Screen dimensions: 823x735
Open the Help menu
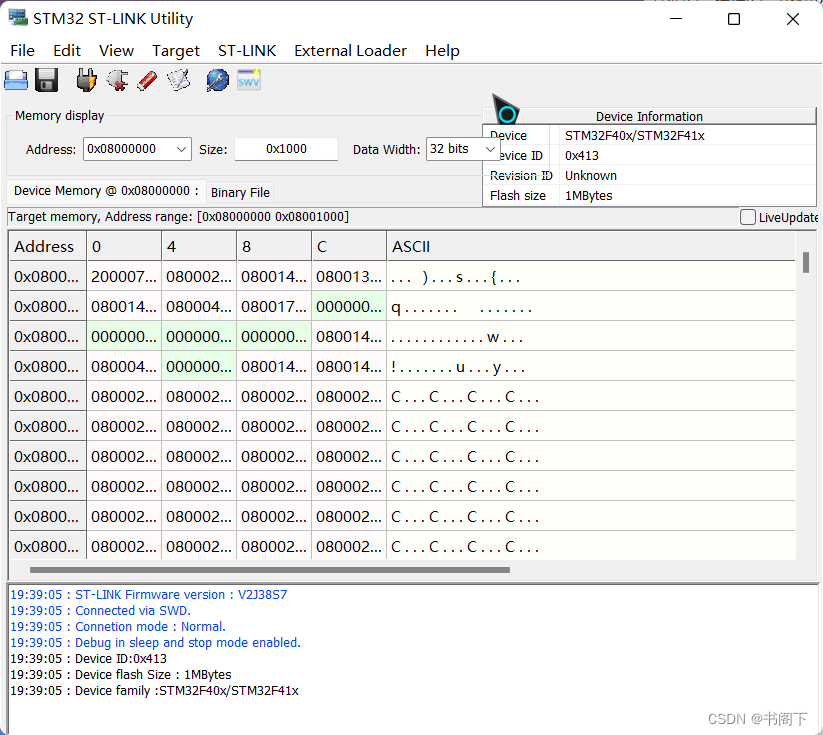[x=442, y=51]
